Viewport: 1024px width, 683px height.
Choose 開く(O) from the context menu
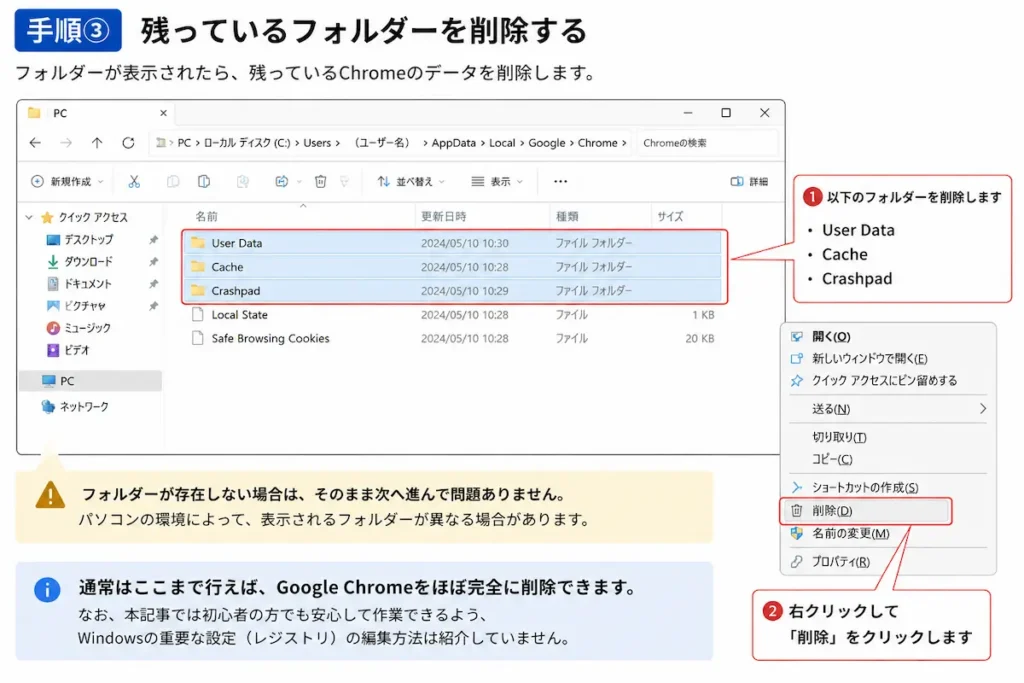(x=888, y=336)
